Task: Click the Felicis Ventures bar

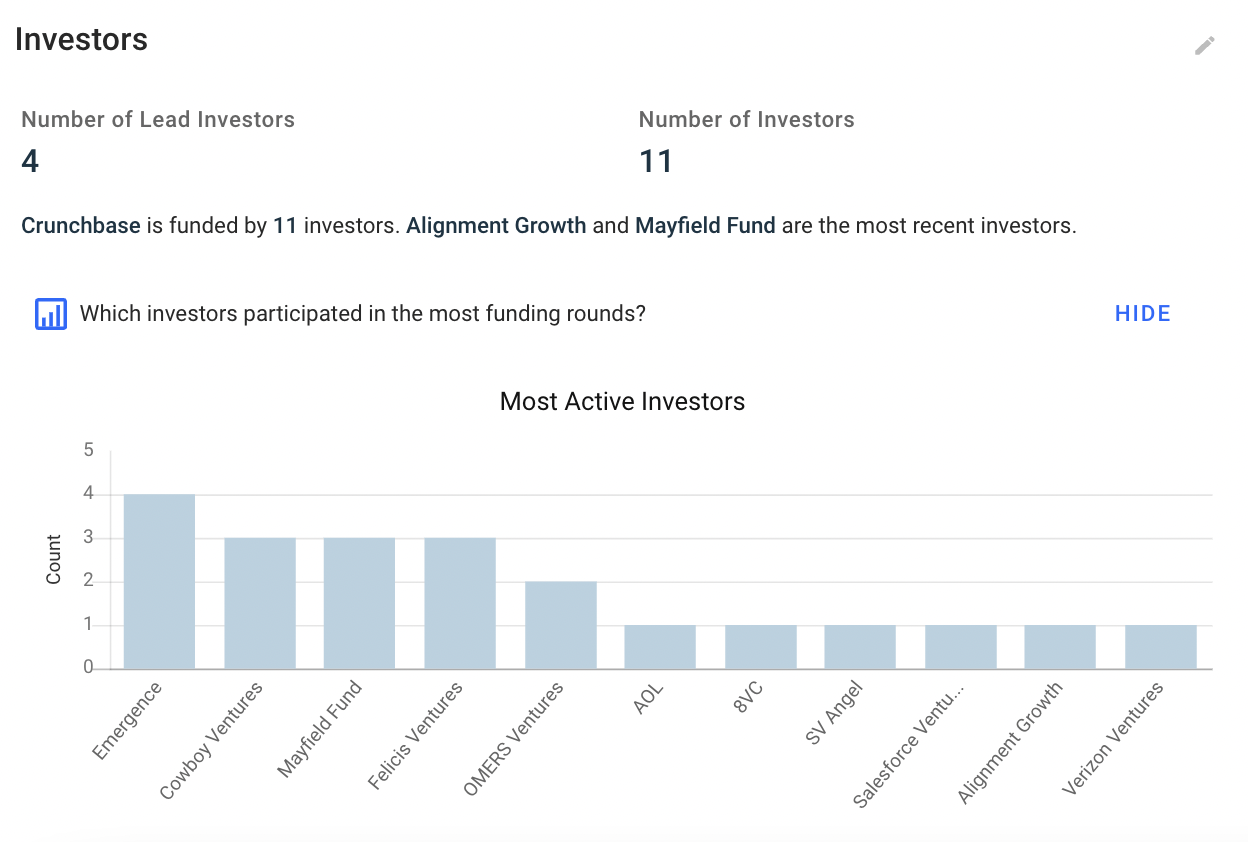Action: click(459, 603)
